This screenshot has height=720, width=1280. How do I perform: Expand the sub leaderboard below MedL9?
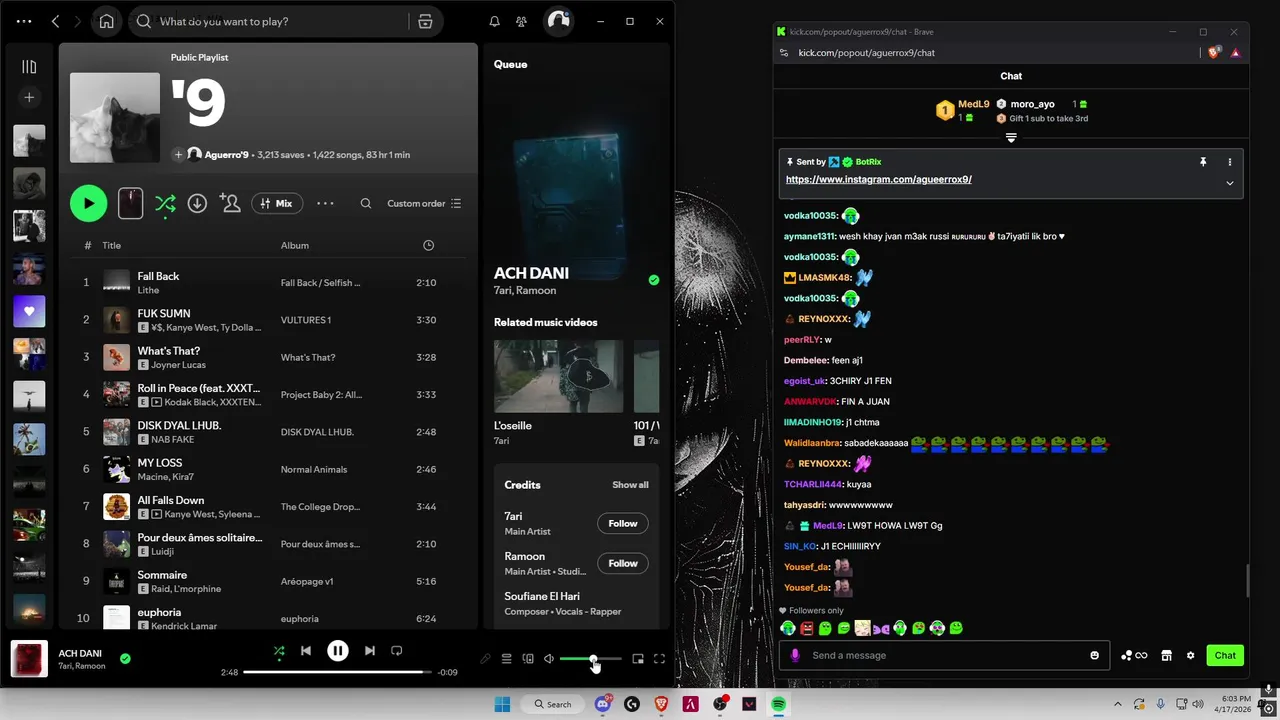click(1011, 137)
